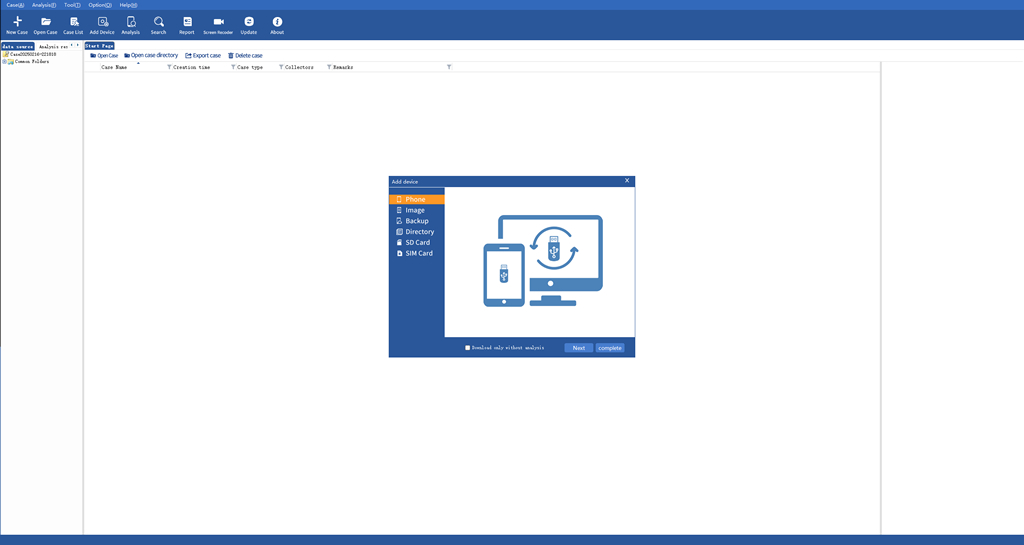The image size is (1024, 545).
Task: Open the Case menu
Action: tap(15, 5)
